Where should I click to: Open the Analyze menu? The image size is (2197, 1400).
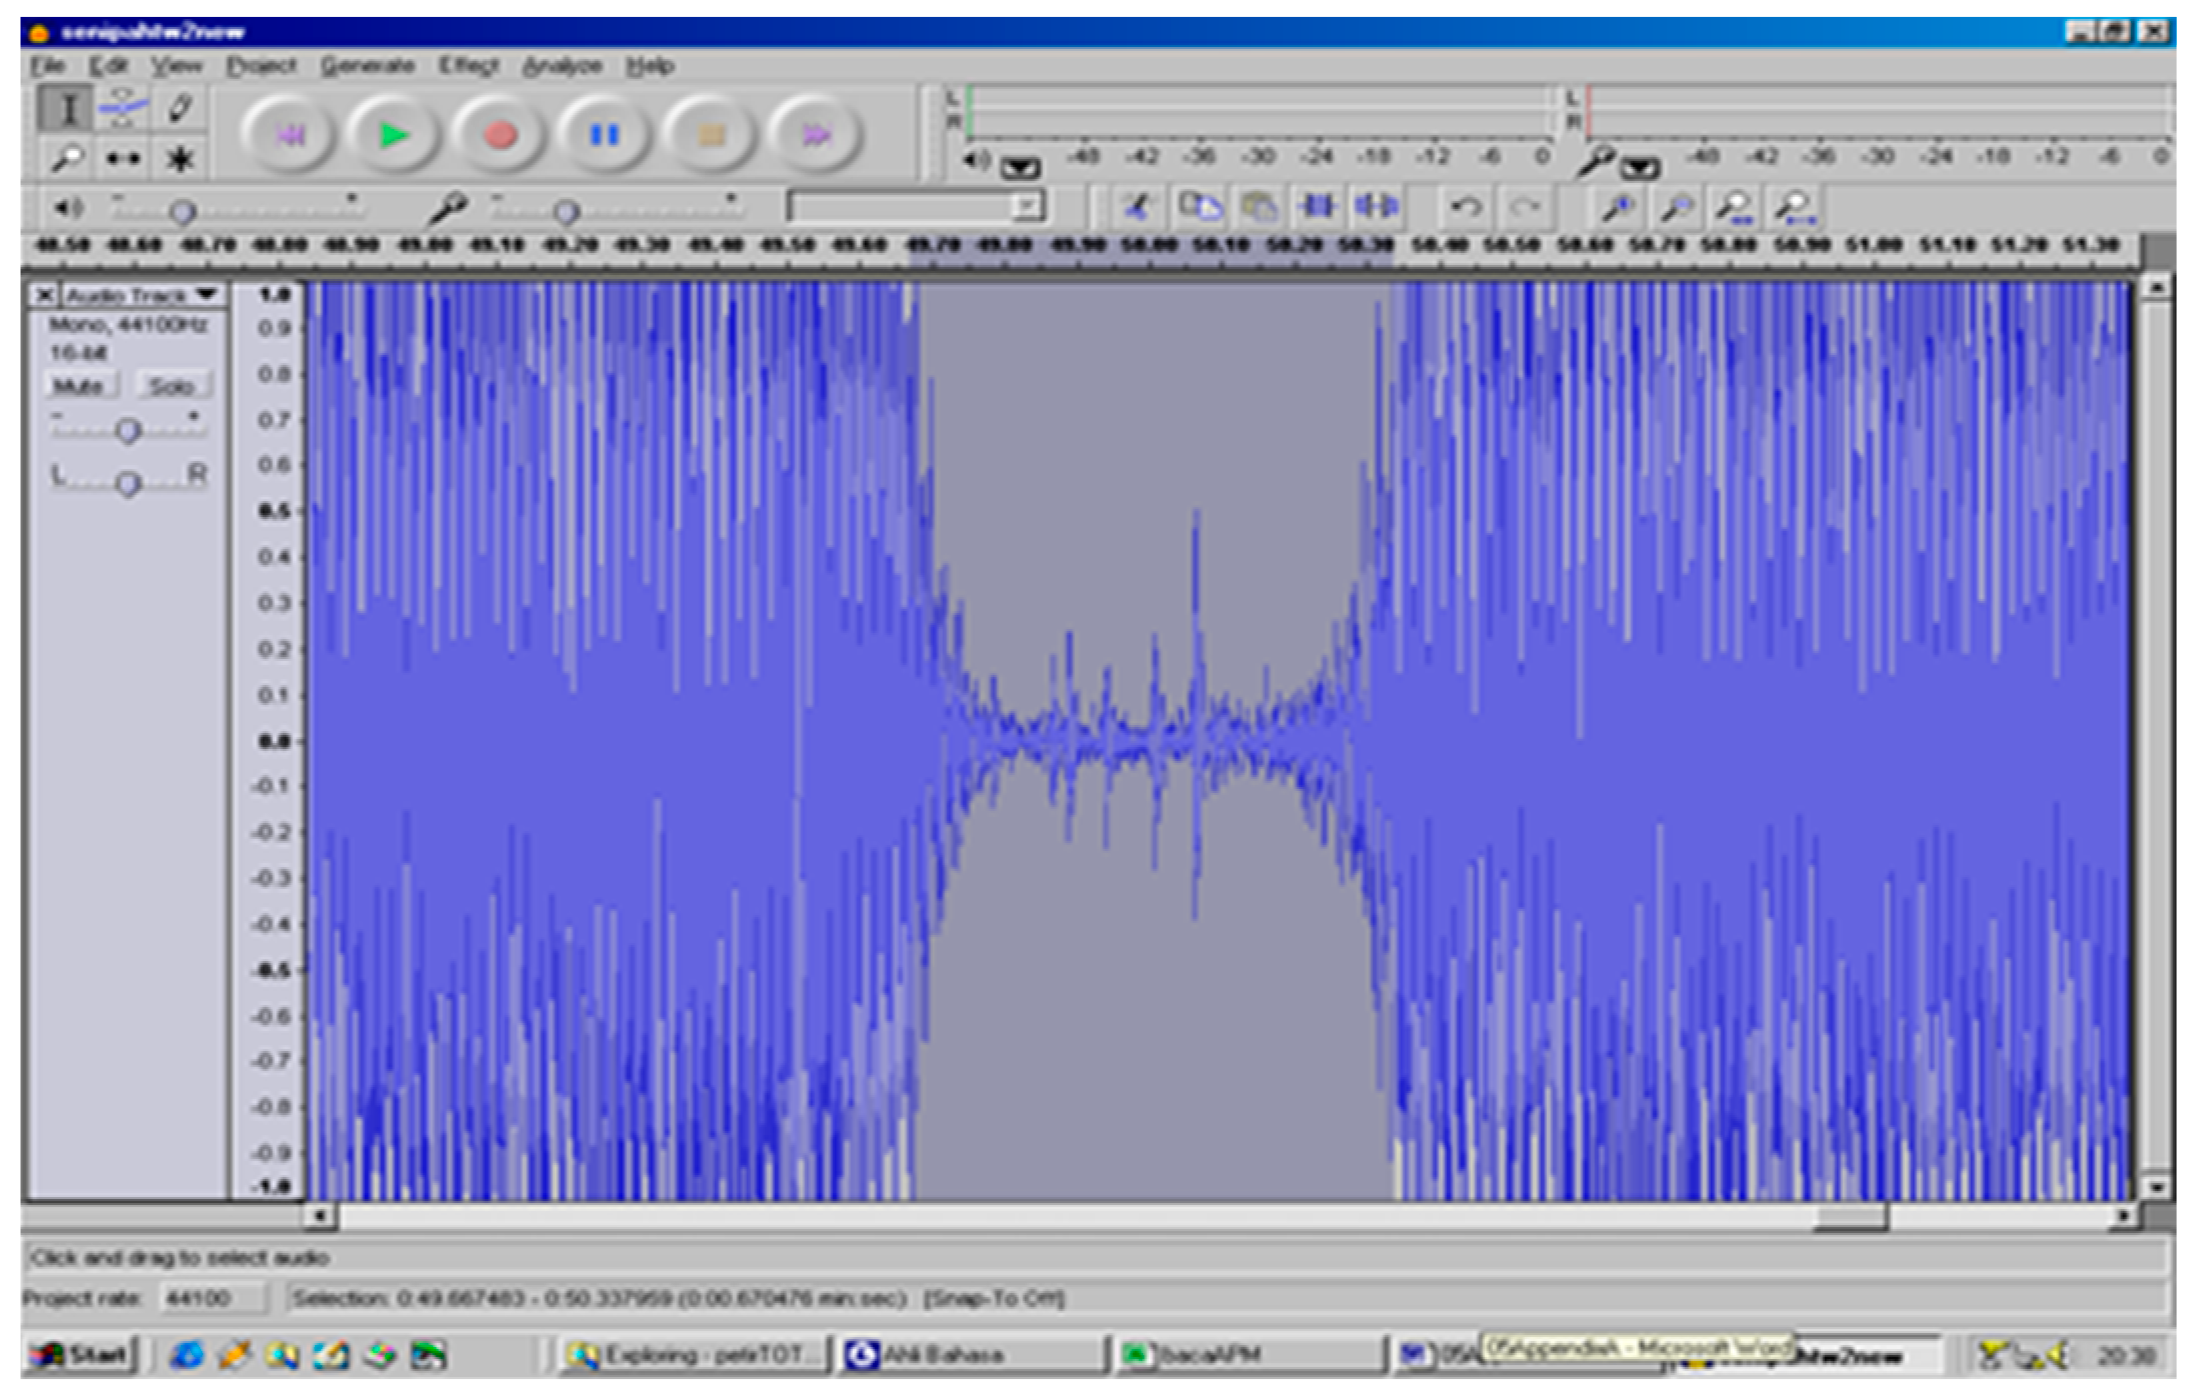coord(562,66)
